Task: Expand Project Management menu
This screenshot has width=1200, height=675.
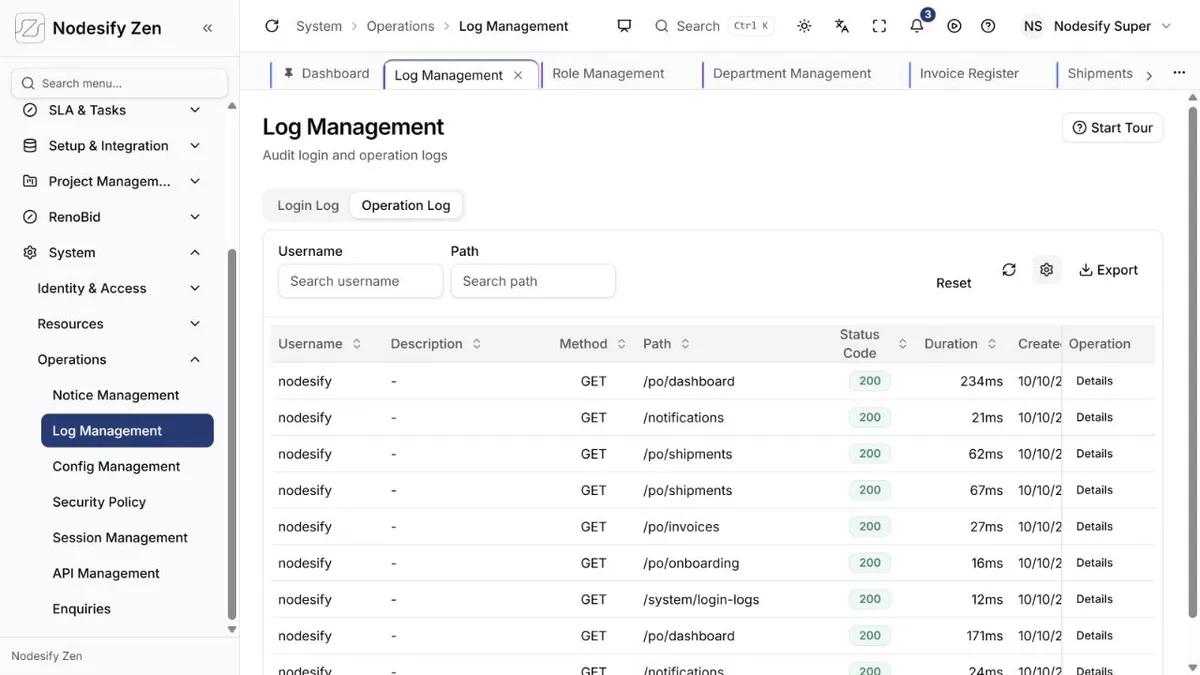Action: (x=195, y=181)
